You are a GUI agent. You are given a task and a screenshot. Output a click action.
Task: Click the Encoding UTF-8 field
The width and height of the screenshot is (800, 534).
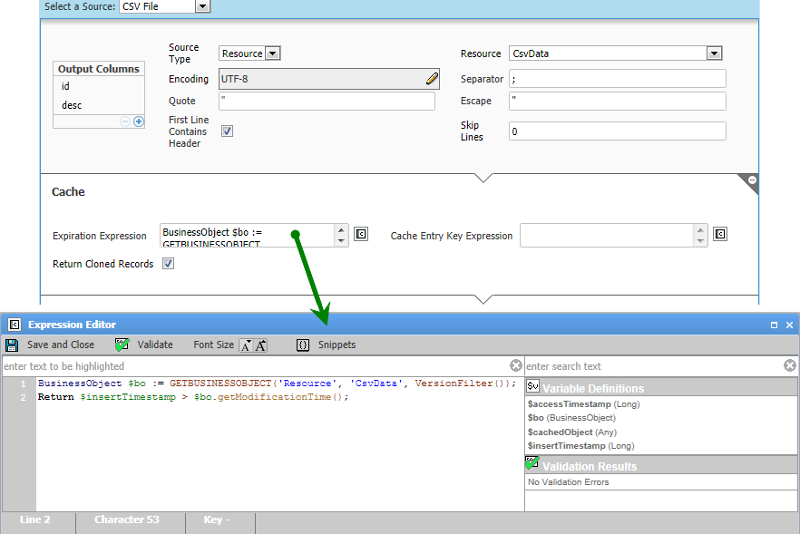pyautogui.click(x=329, y=79)
